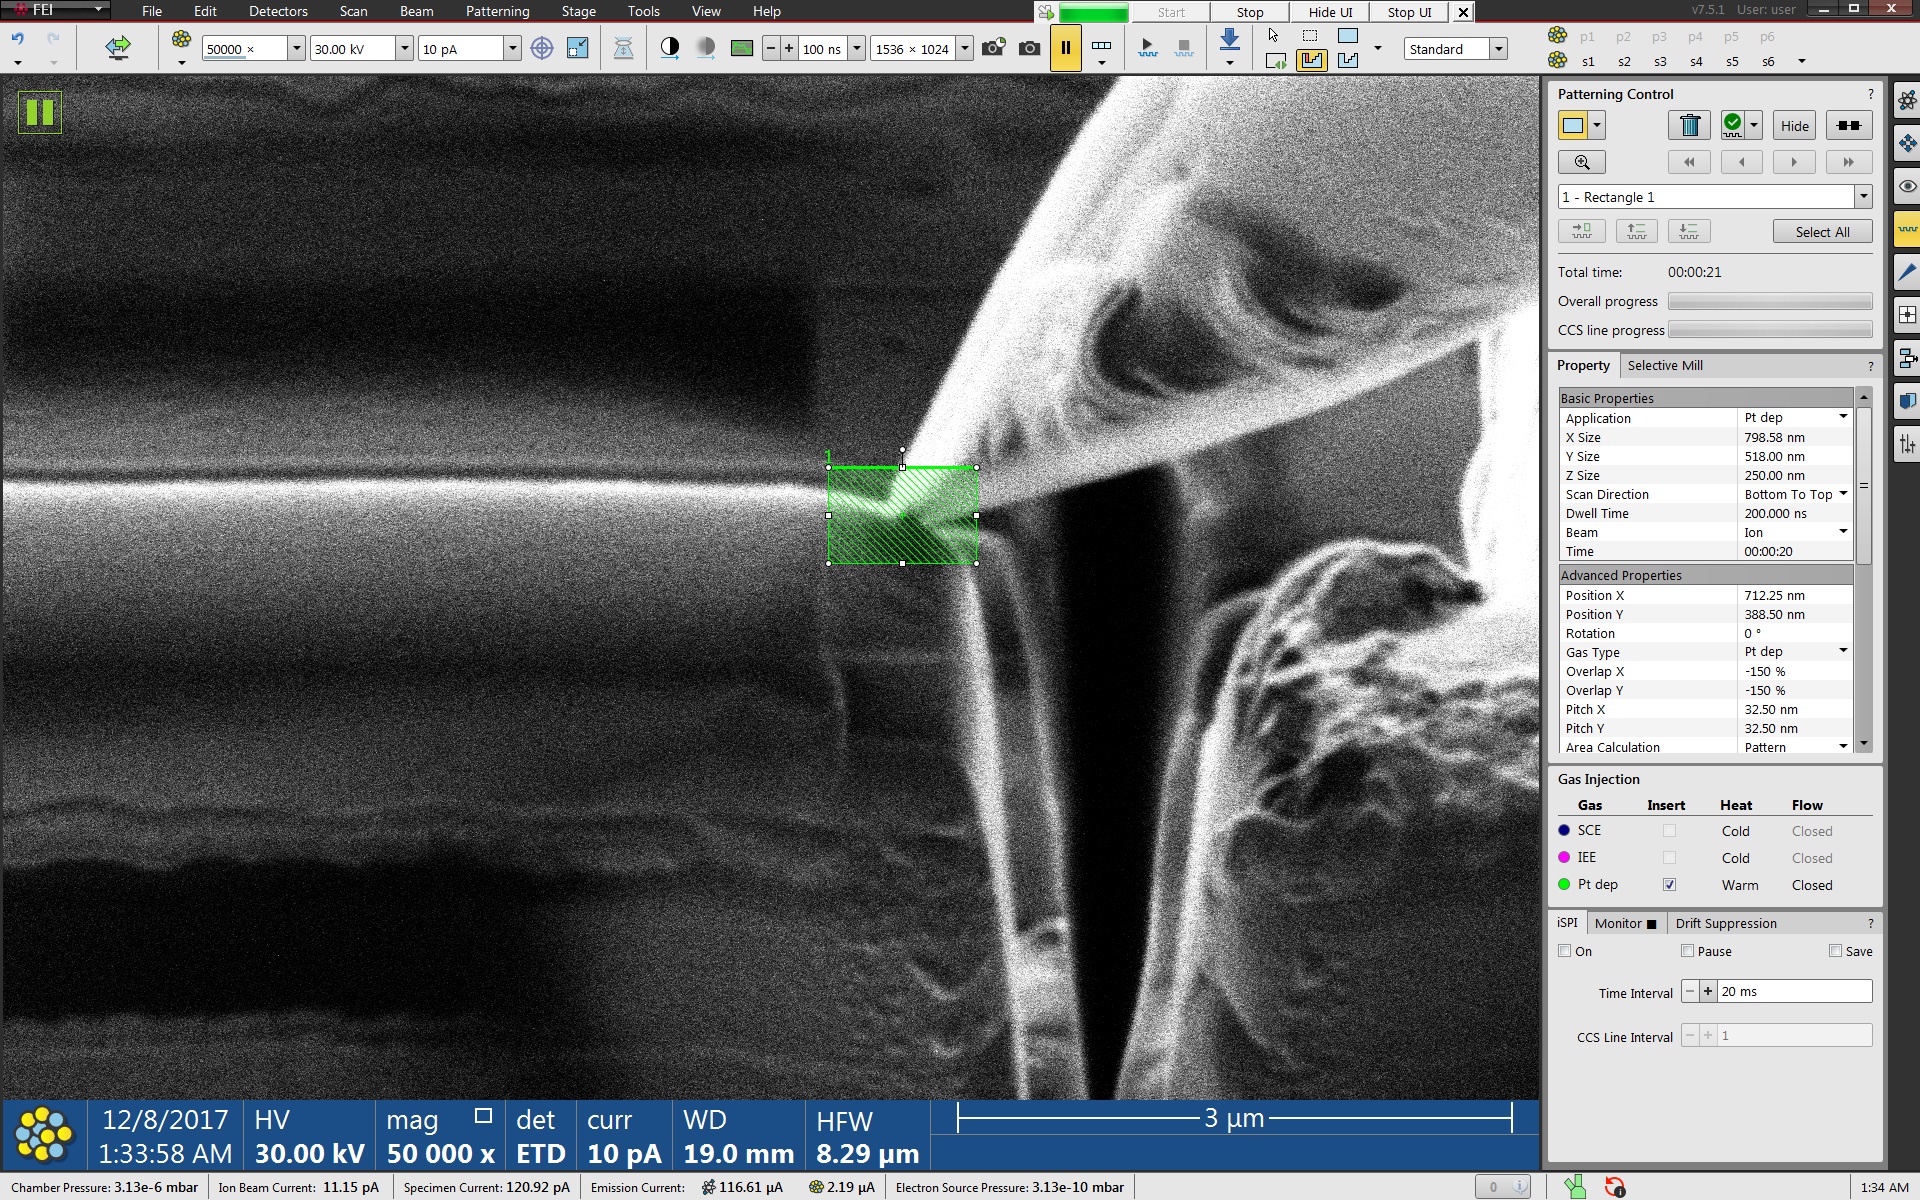
Task: Click the auto contrast brightness icon
Action: (x=670, y=47)
